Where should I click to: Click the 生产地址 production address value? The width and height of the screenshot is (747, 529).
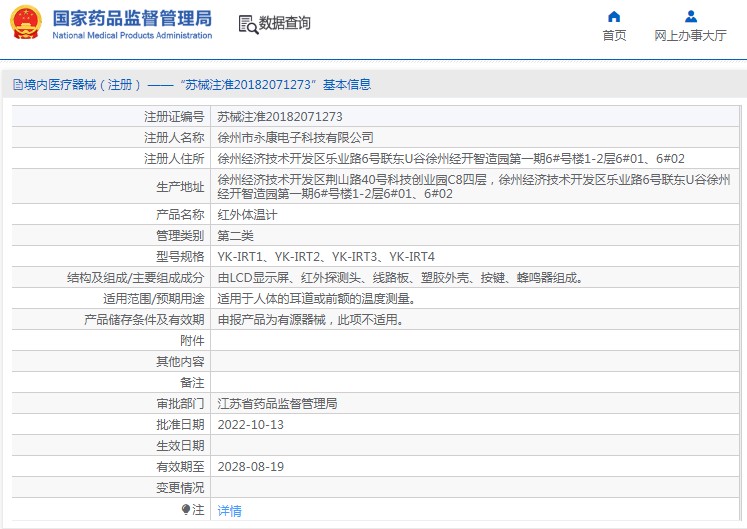474,187
